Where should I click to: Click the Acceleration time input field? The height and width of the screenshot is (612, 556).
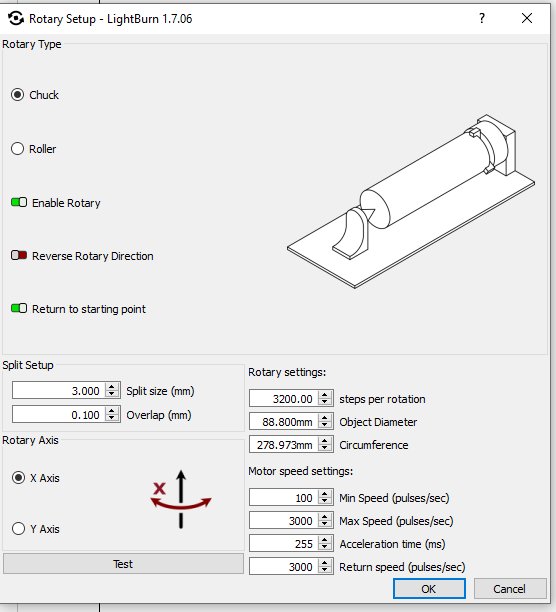pos(284,544)
